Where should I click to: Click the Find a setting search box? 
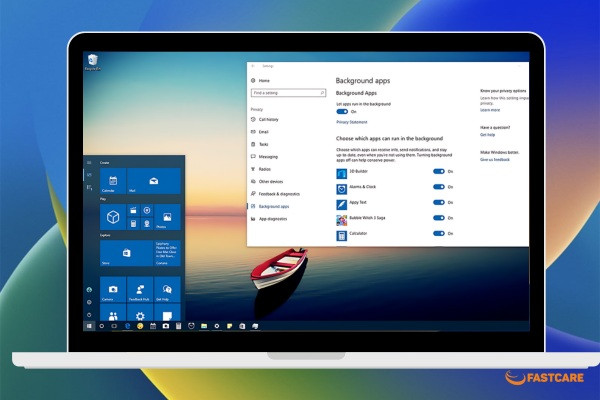(289, 93)
